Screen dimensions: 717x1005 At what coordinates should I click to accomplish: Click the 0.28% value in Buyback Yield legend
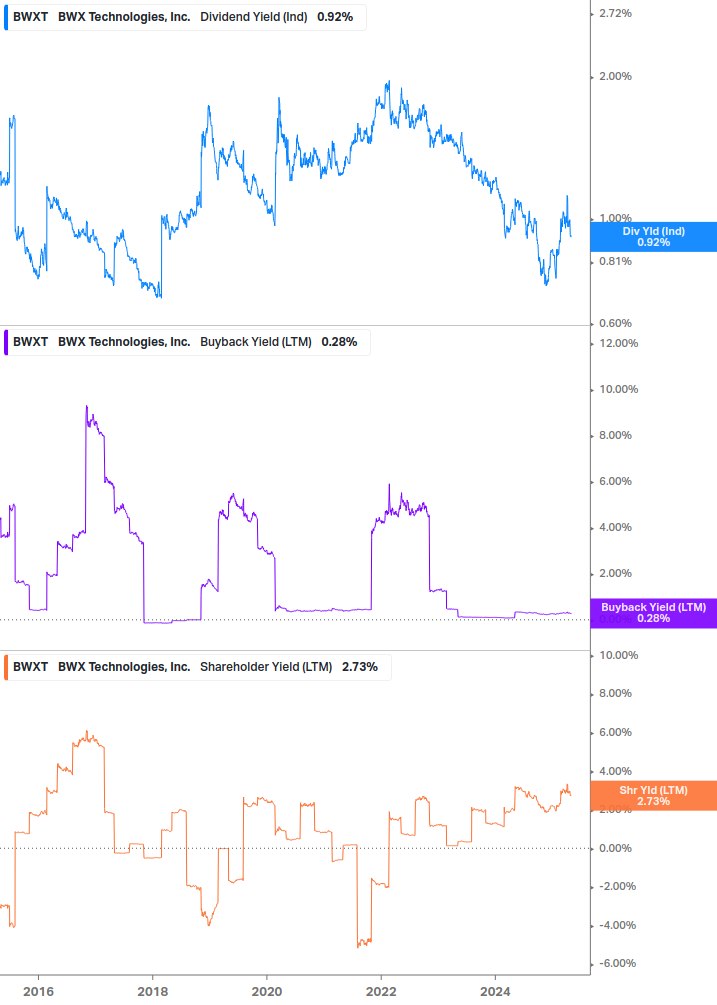(339, 342)
